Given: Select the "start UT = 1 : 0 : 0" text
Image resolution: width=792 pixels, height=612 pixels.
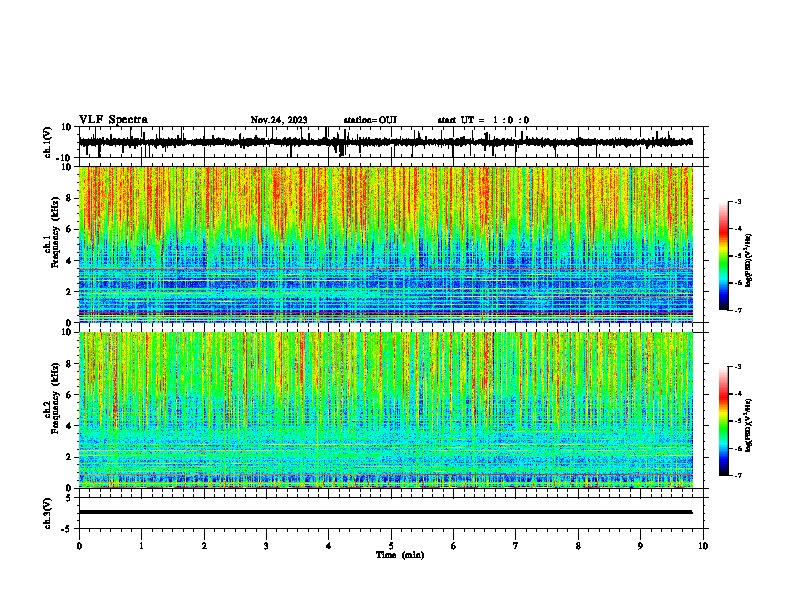Looking at the screenshot, I should pyautogui.click(x=483, y=120).
